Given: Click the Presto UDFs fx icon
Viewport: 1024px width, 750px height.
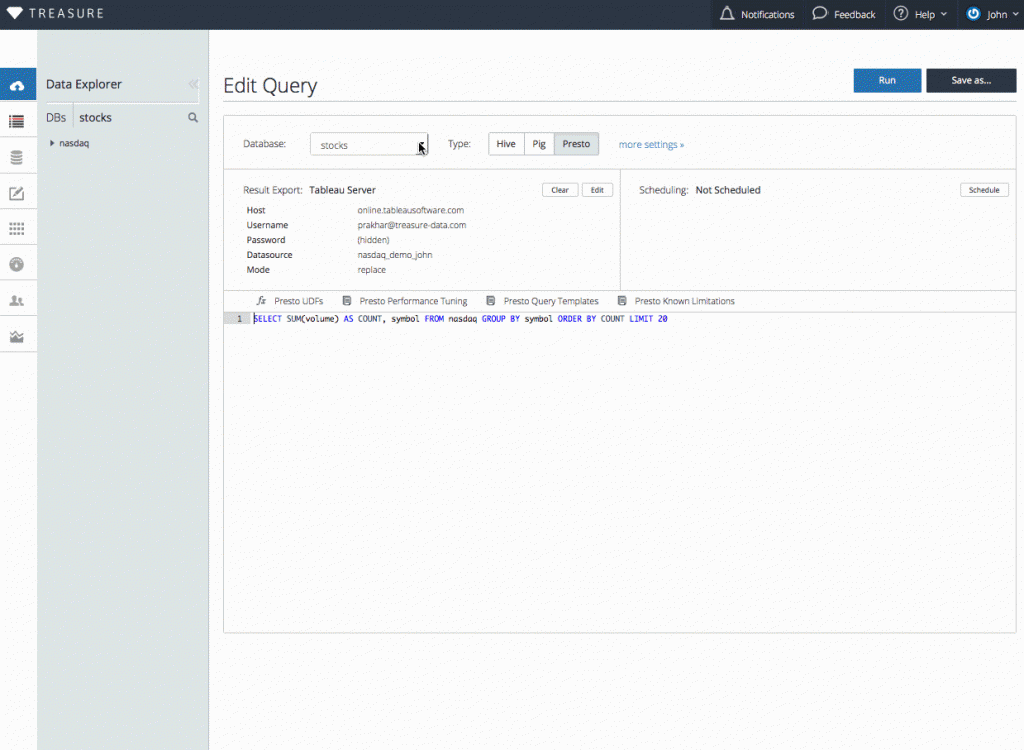Looking at the screenshot, I should coord(261,301).
